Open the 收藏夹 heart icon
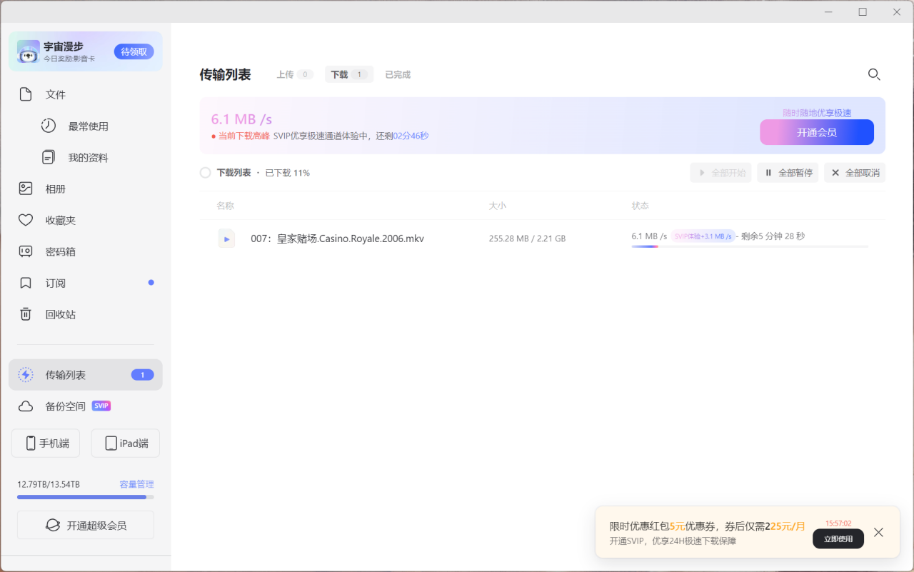914x572 pixels. pyautogui.click(x=25, y=220)
